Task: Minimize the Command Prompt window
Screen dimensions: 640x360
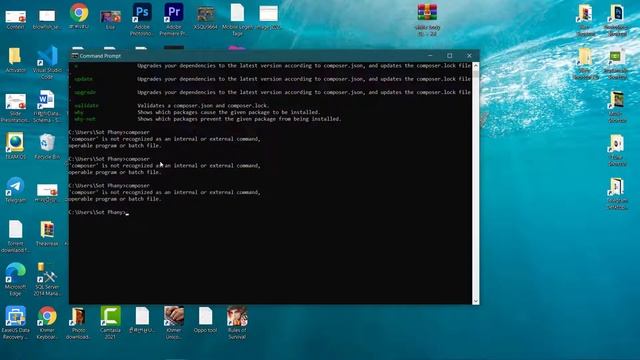Action: click(x=430, y=56)
